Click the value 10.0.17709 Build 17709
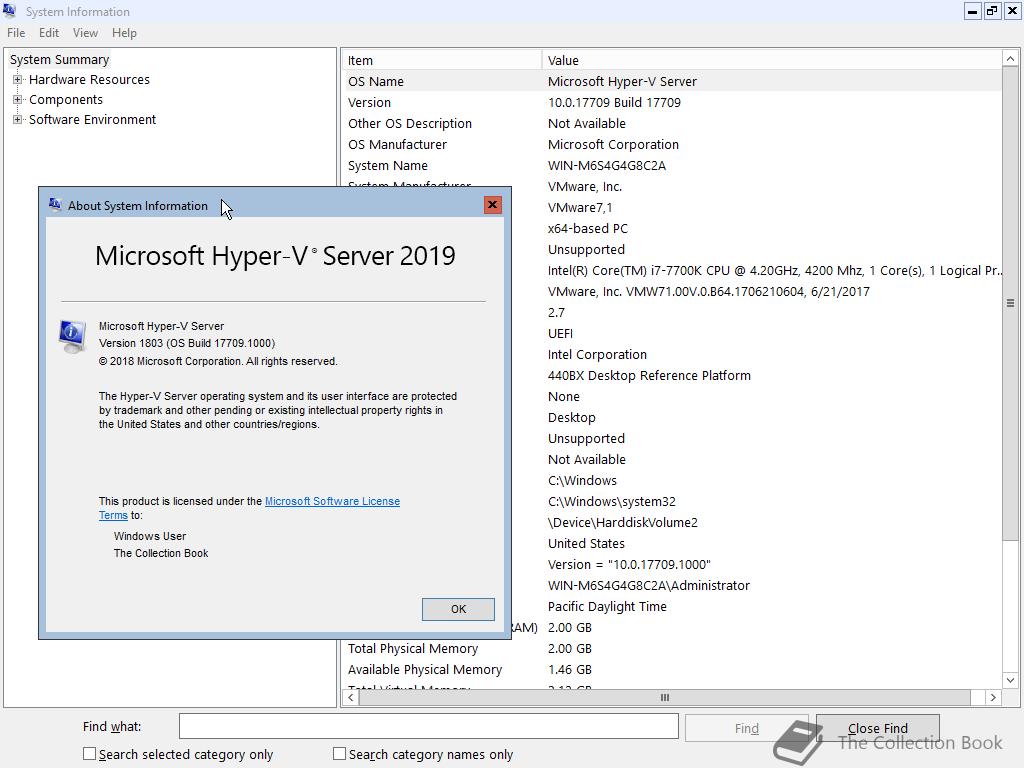The width and height of the screenshot is (1024, 768). click(x=614, y=103)
